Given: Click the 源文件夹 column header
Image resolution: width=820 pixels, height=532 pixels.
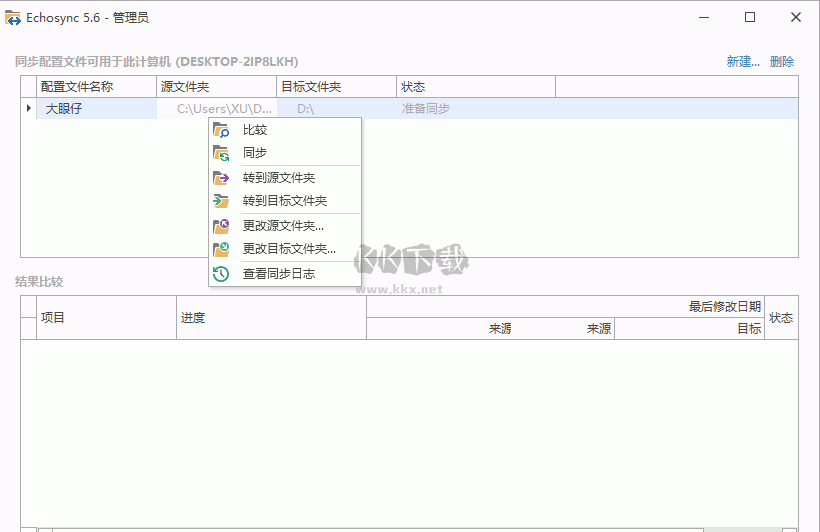Looking at the screenshot, I should pyautogui.click(x=217, y=87).
